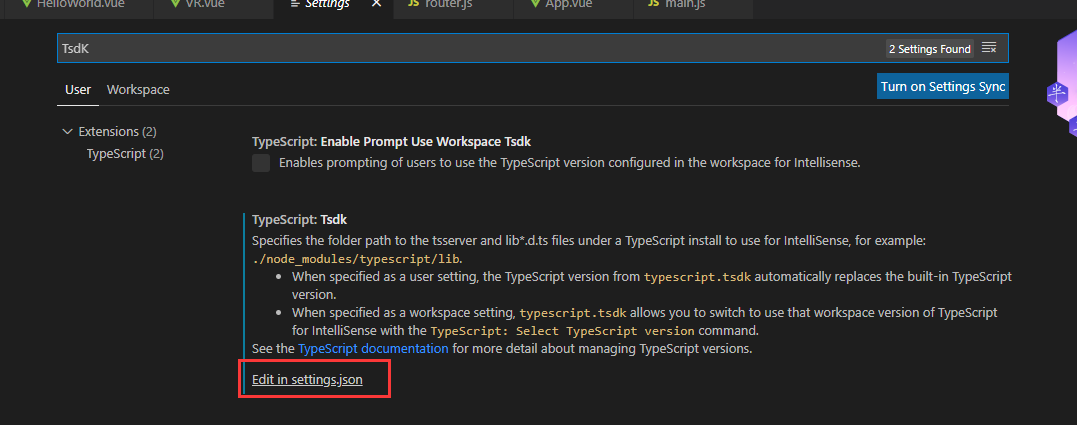Screen dimensions: 1077x425
Task: Select TypeScript (2) in settings tree
Action: click(125, 154)
